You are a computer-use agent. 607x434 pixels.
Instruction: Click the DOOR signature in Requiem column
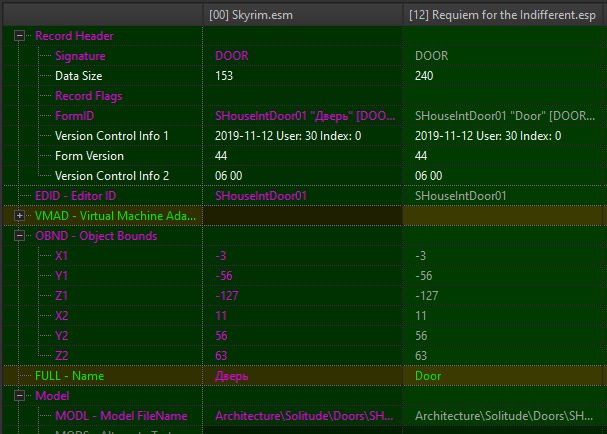point(431,56)
